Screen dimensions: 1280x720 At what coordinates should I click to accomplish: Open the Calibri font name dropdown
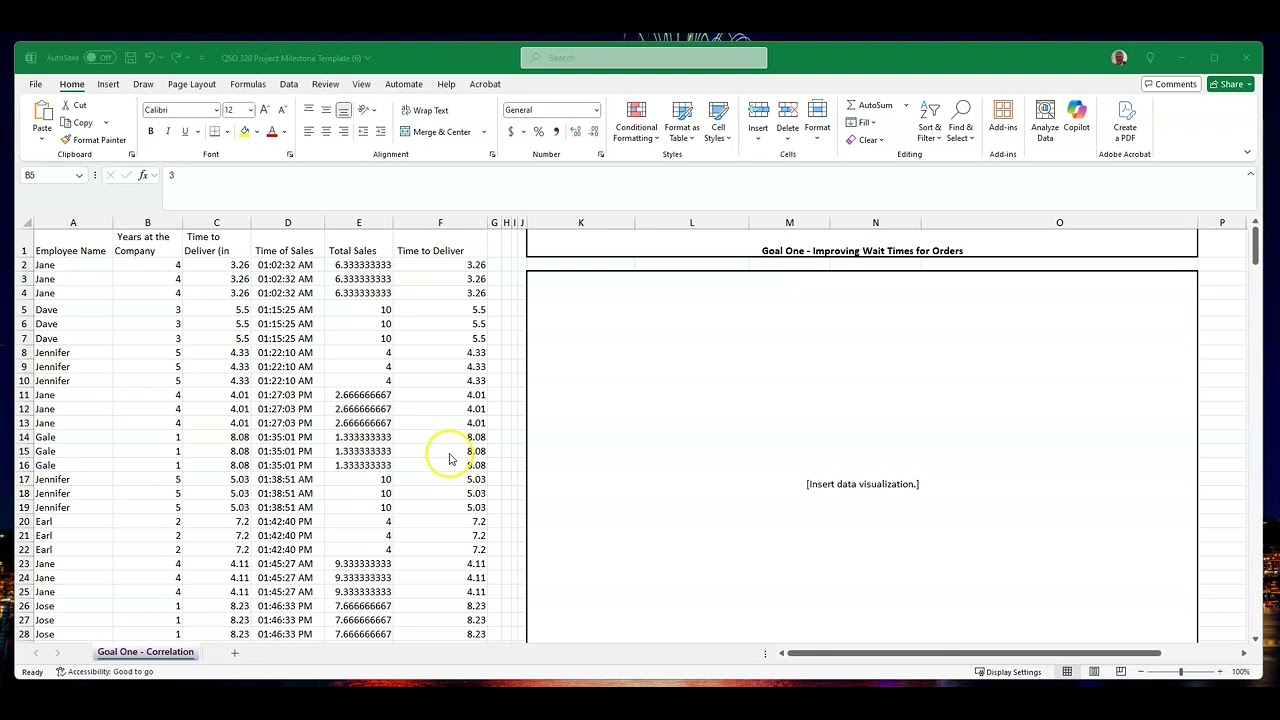click(216, 110)
